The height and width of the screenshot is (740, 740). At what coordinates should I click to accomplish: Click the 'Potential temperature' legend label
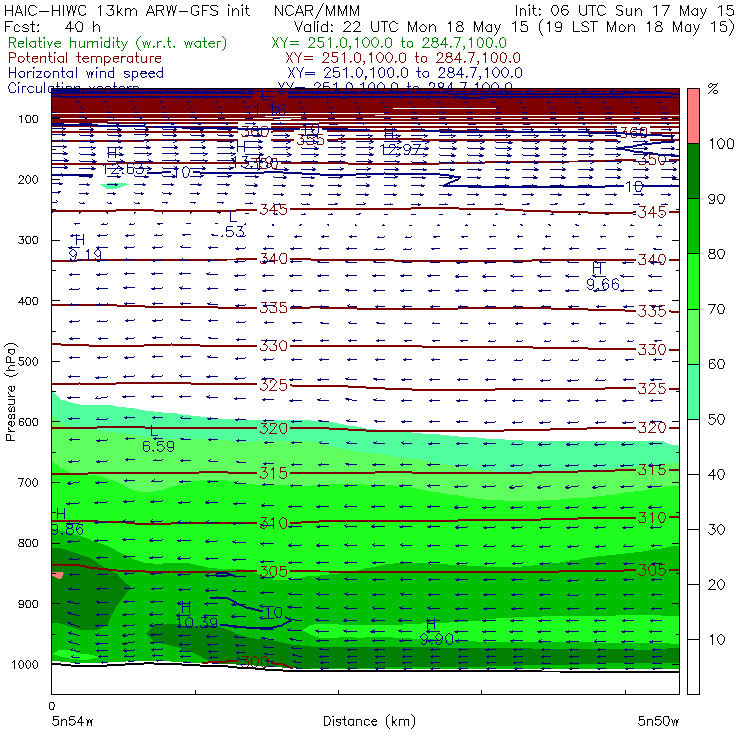[85, 58]
